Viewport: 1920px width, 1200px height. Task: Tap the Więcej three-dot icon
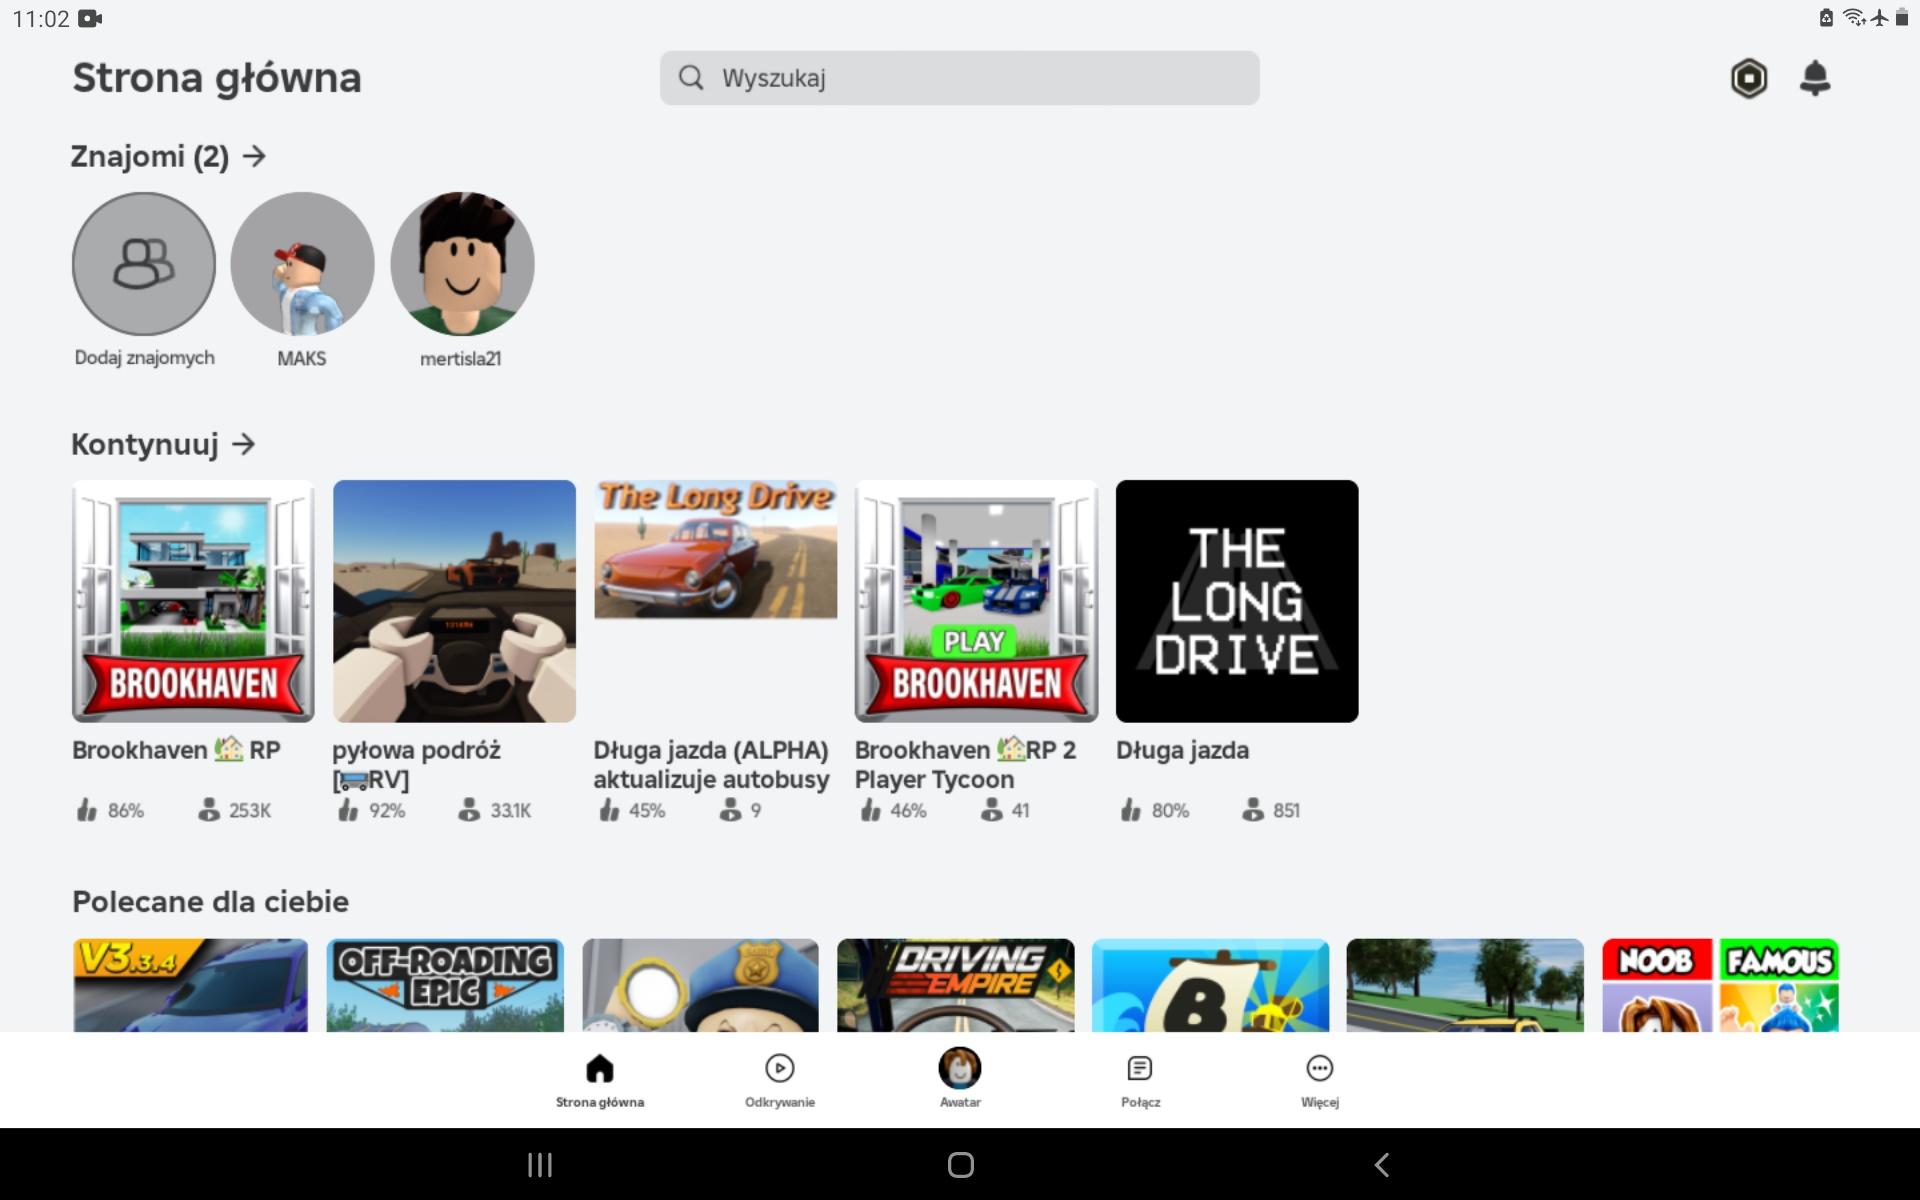coord(1320,1069)
